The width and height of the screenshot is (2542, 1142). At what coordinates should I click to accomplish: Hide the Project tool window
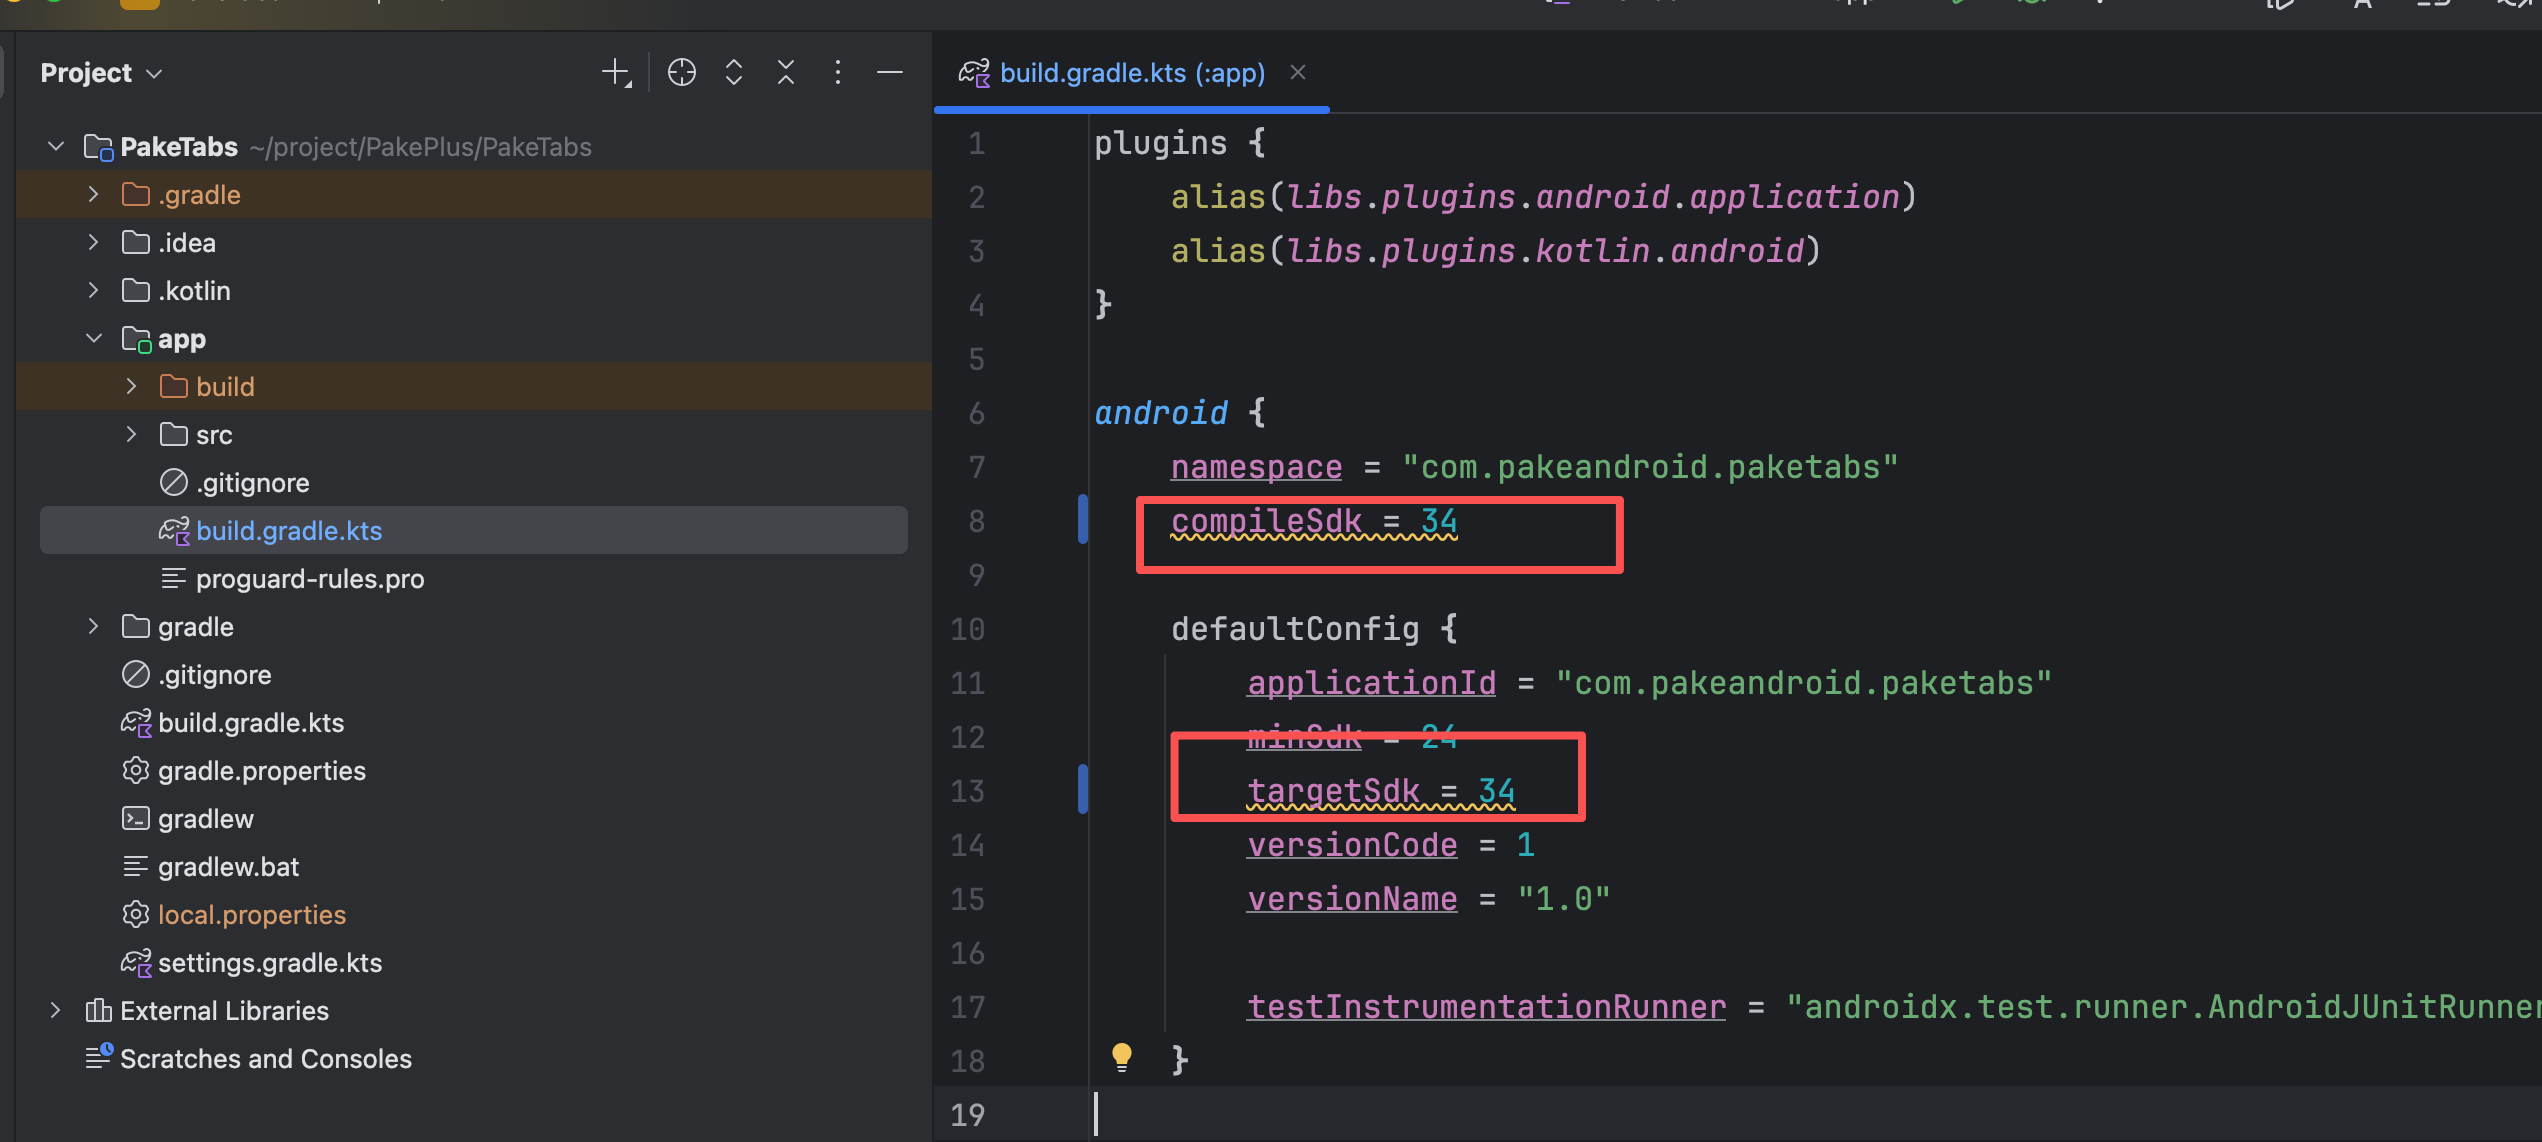(x=889, y=71)
